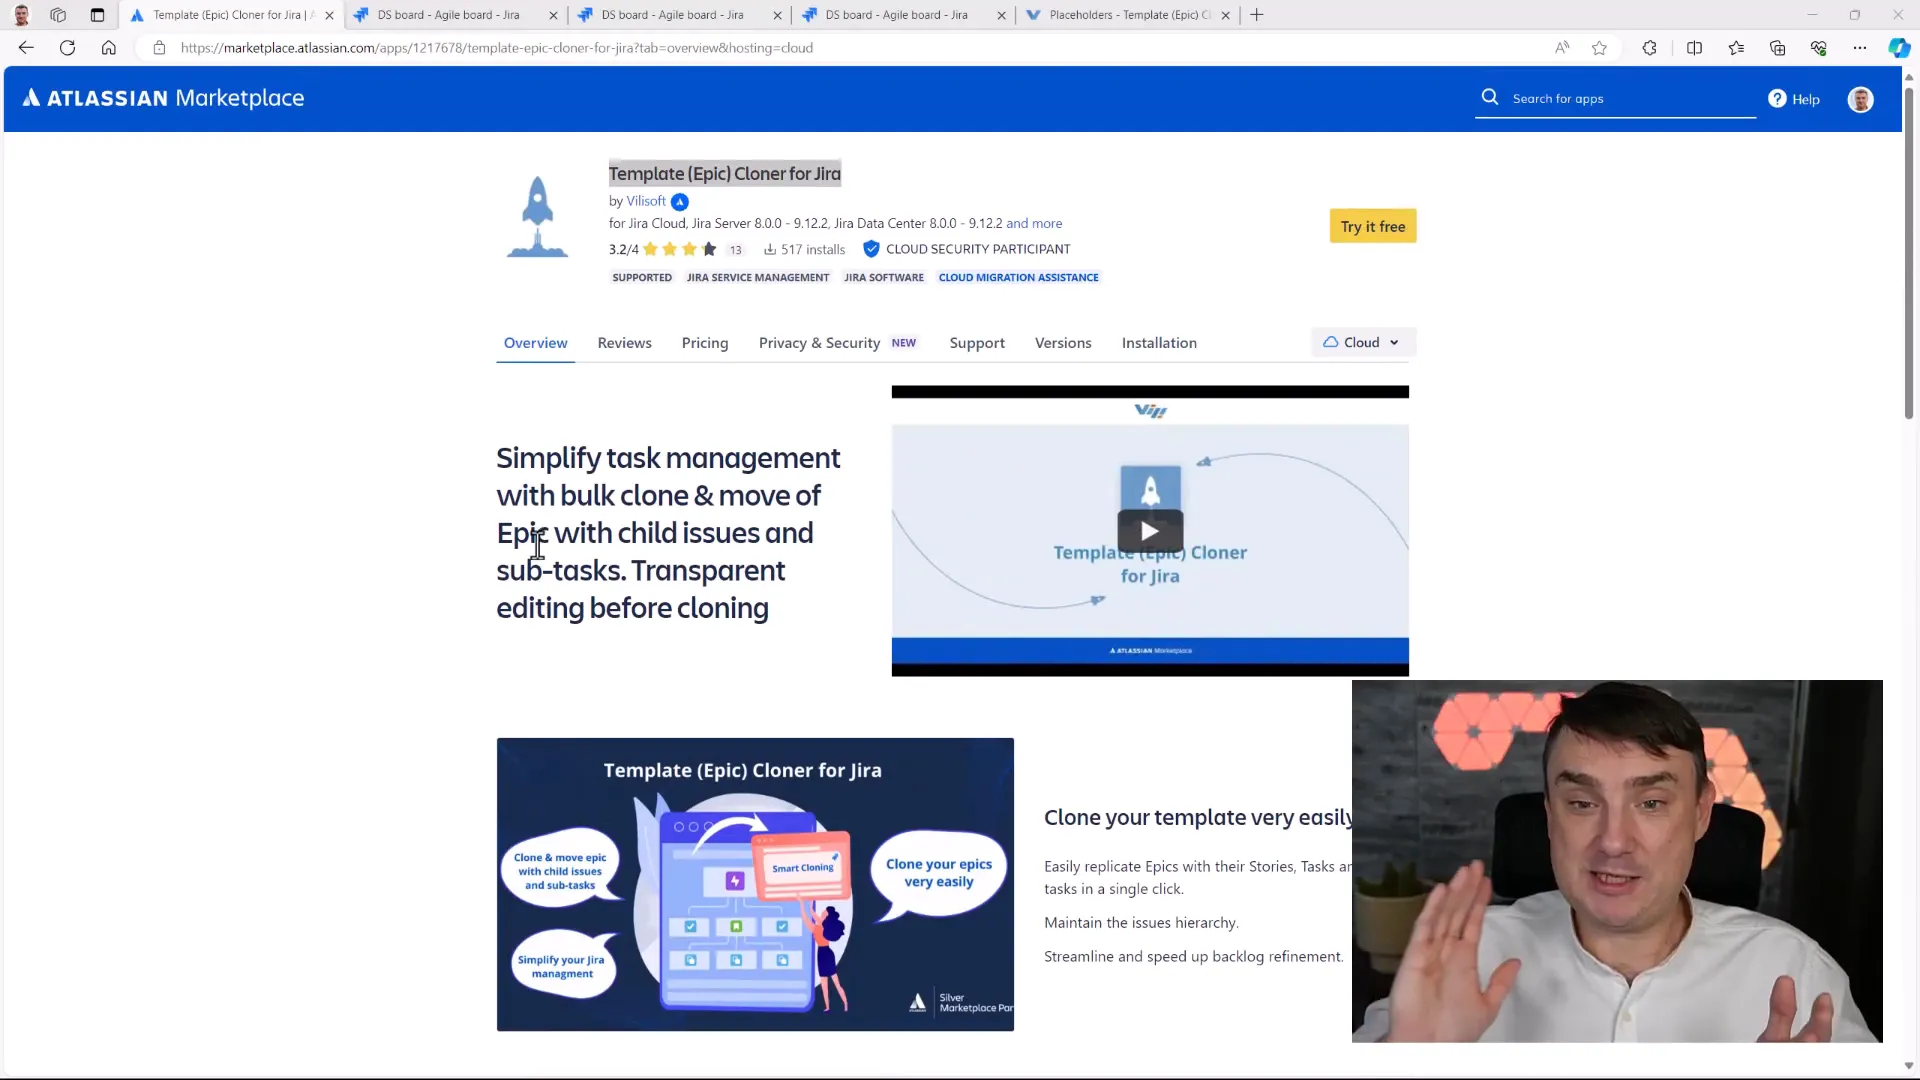Add this page to favorites with star icon
The width and height of the screenshot is (1920, 1080).
click(x=1599, y=47)
